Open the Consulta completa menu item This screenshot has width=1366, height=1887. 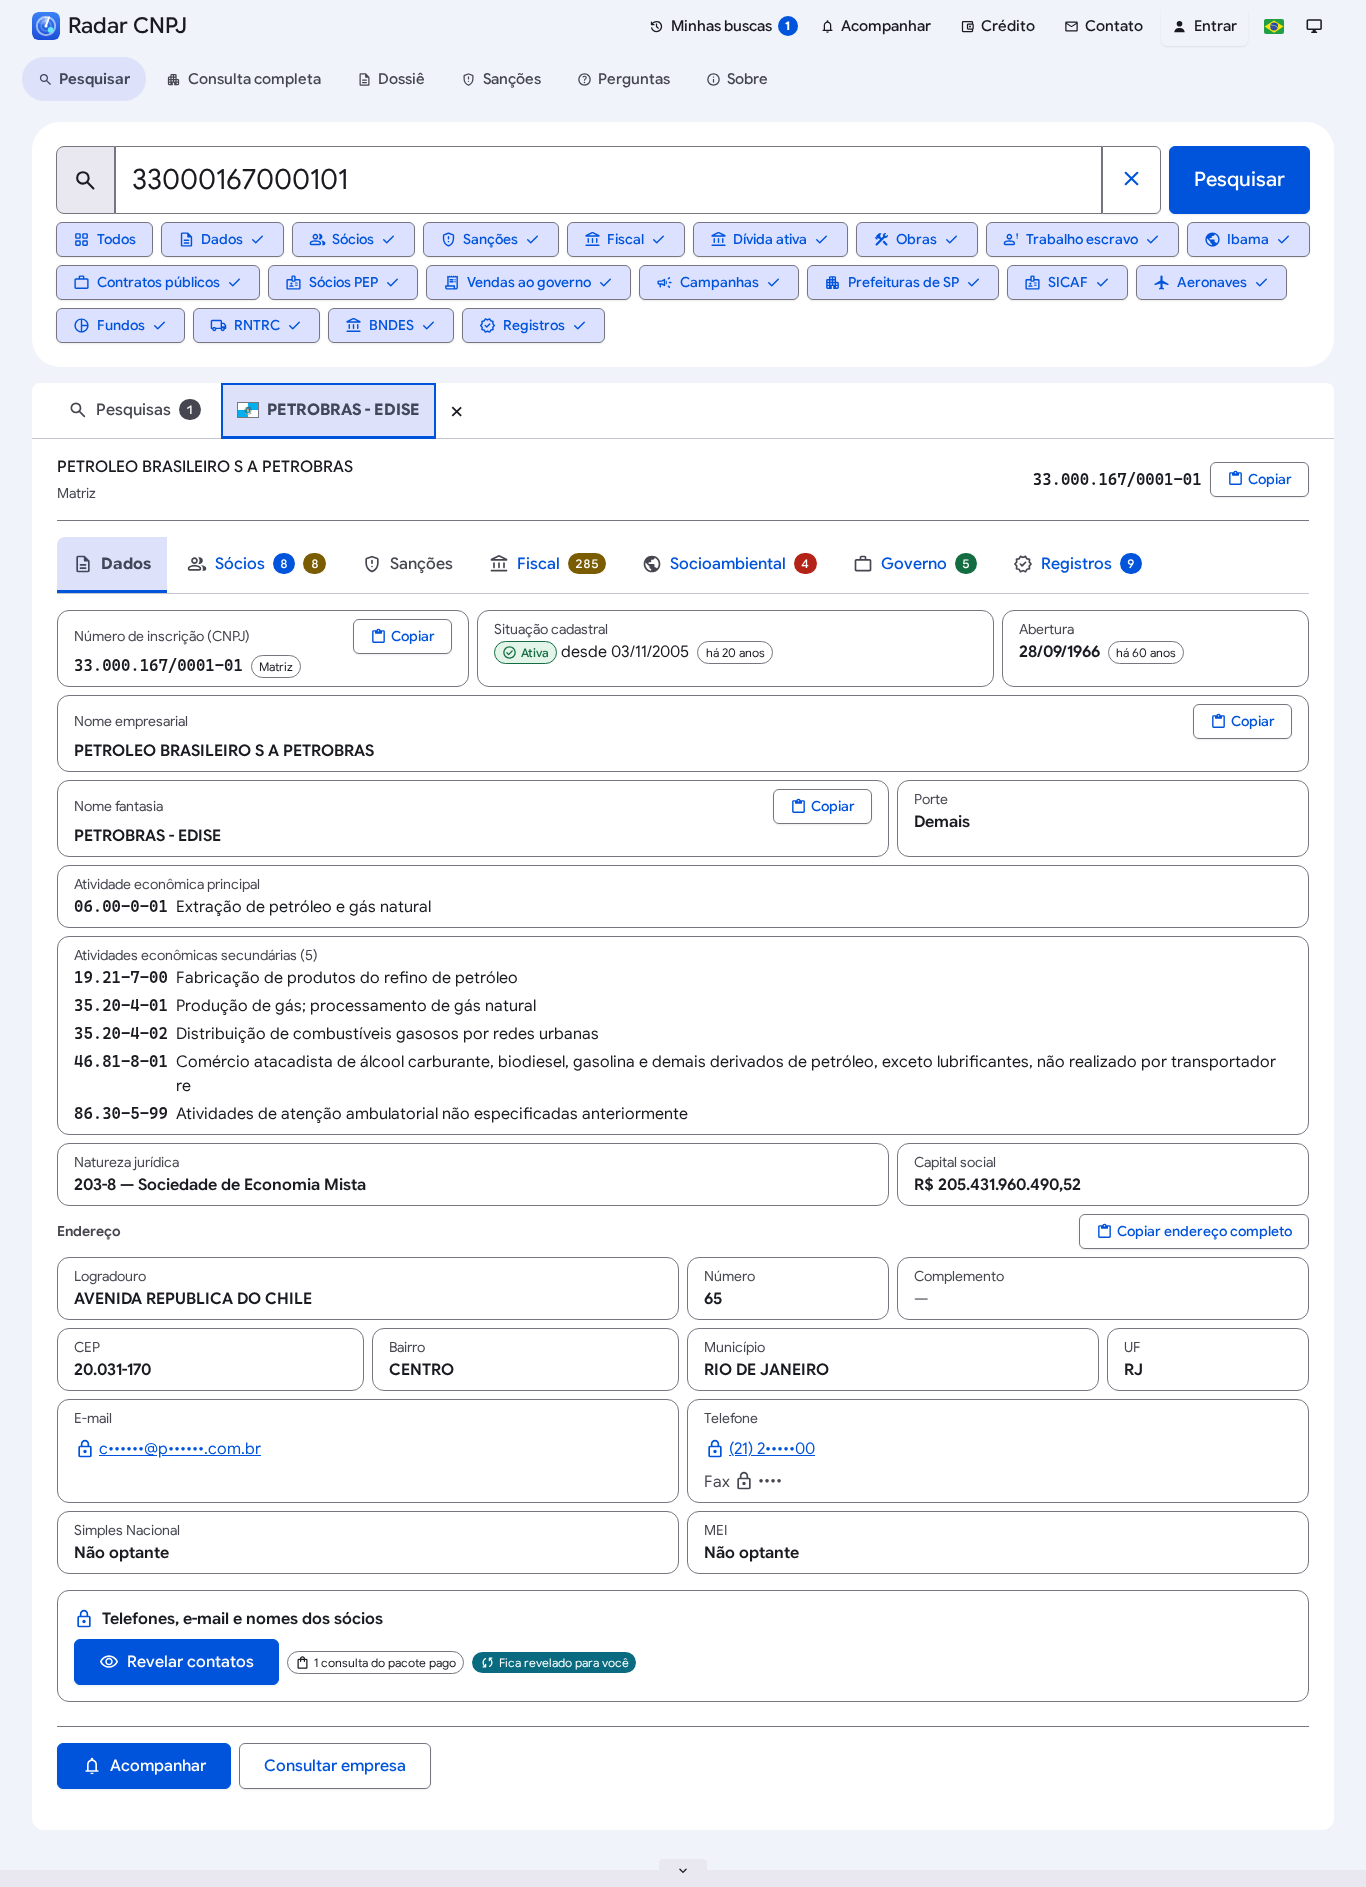[244, 79]
